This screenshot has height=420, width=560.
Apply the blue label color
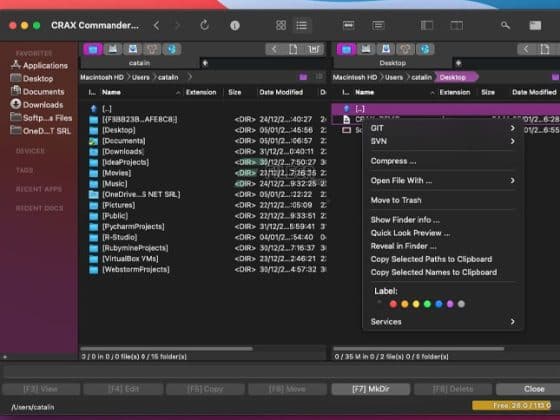(439, 304)
